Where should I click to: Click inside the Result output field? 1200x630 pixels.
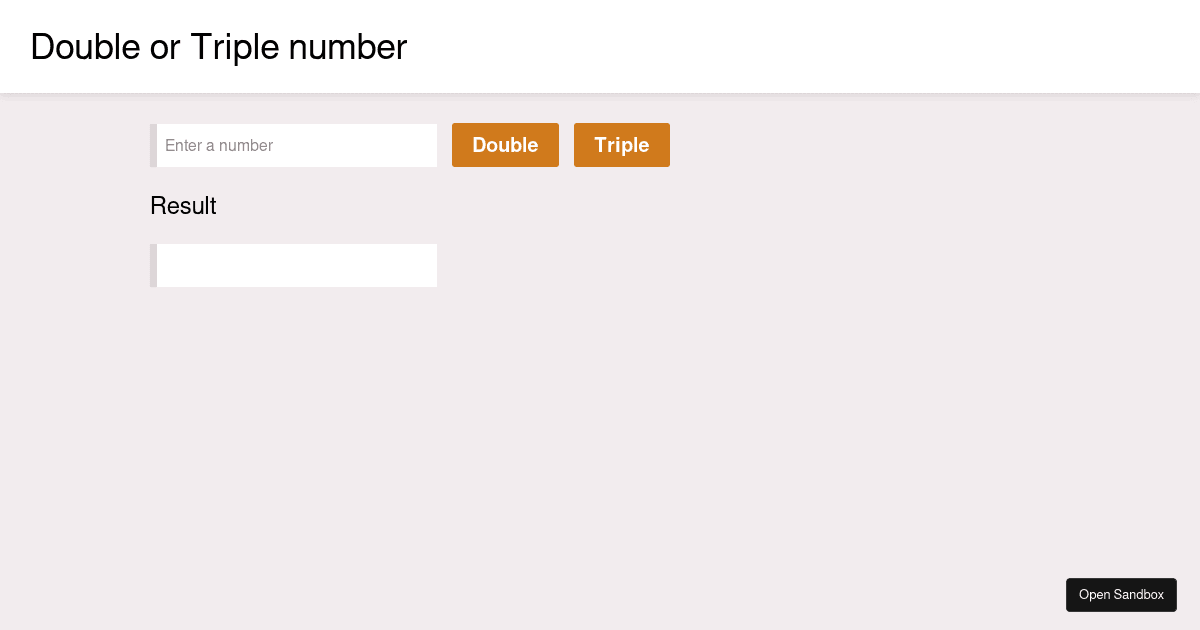(295, 265)
